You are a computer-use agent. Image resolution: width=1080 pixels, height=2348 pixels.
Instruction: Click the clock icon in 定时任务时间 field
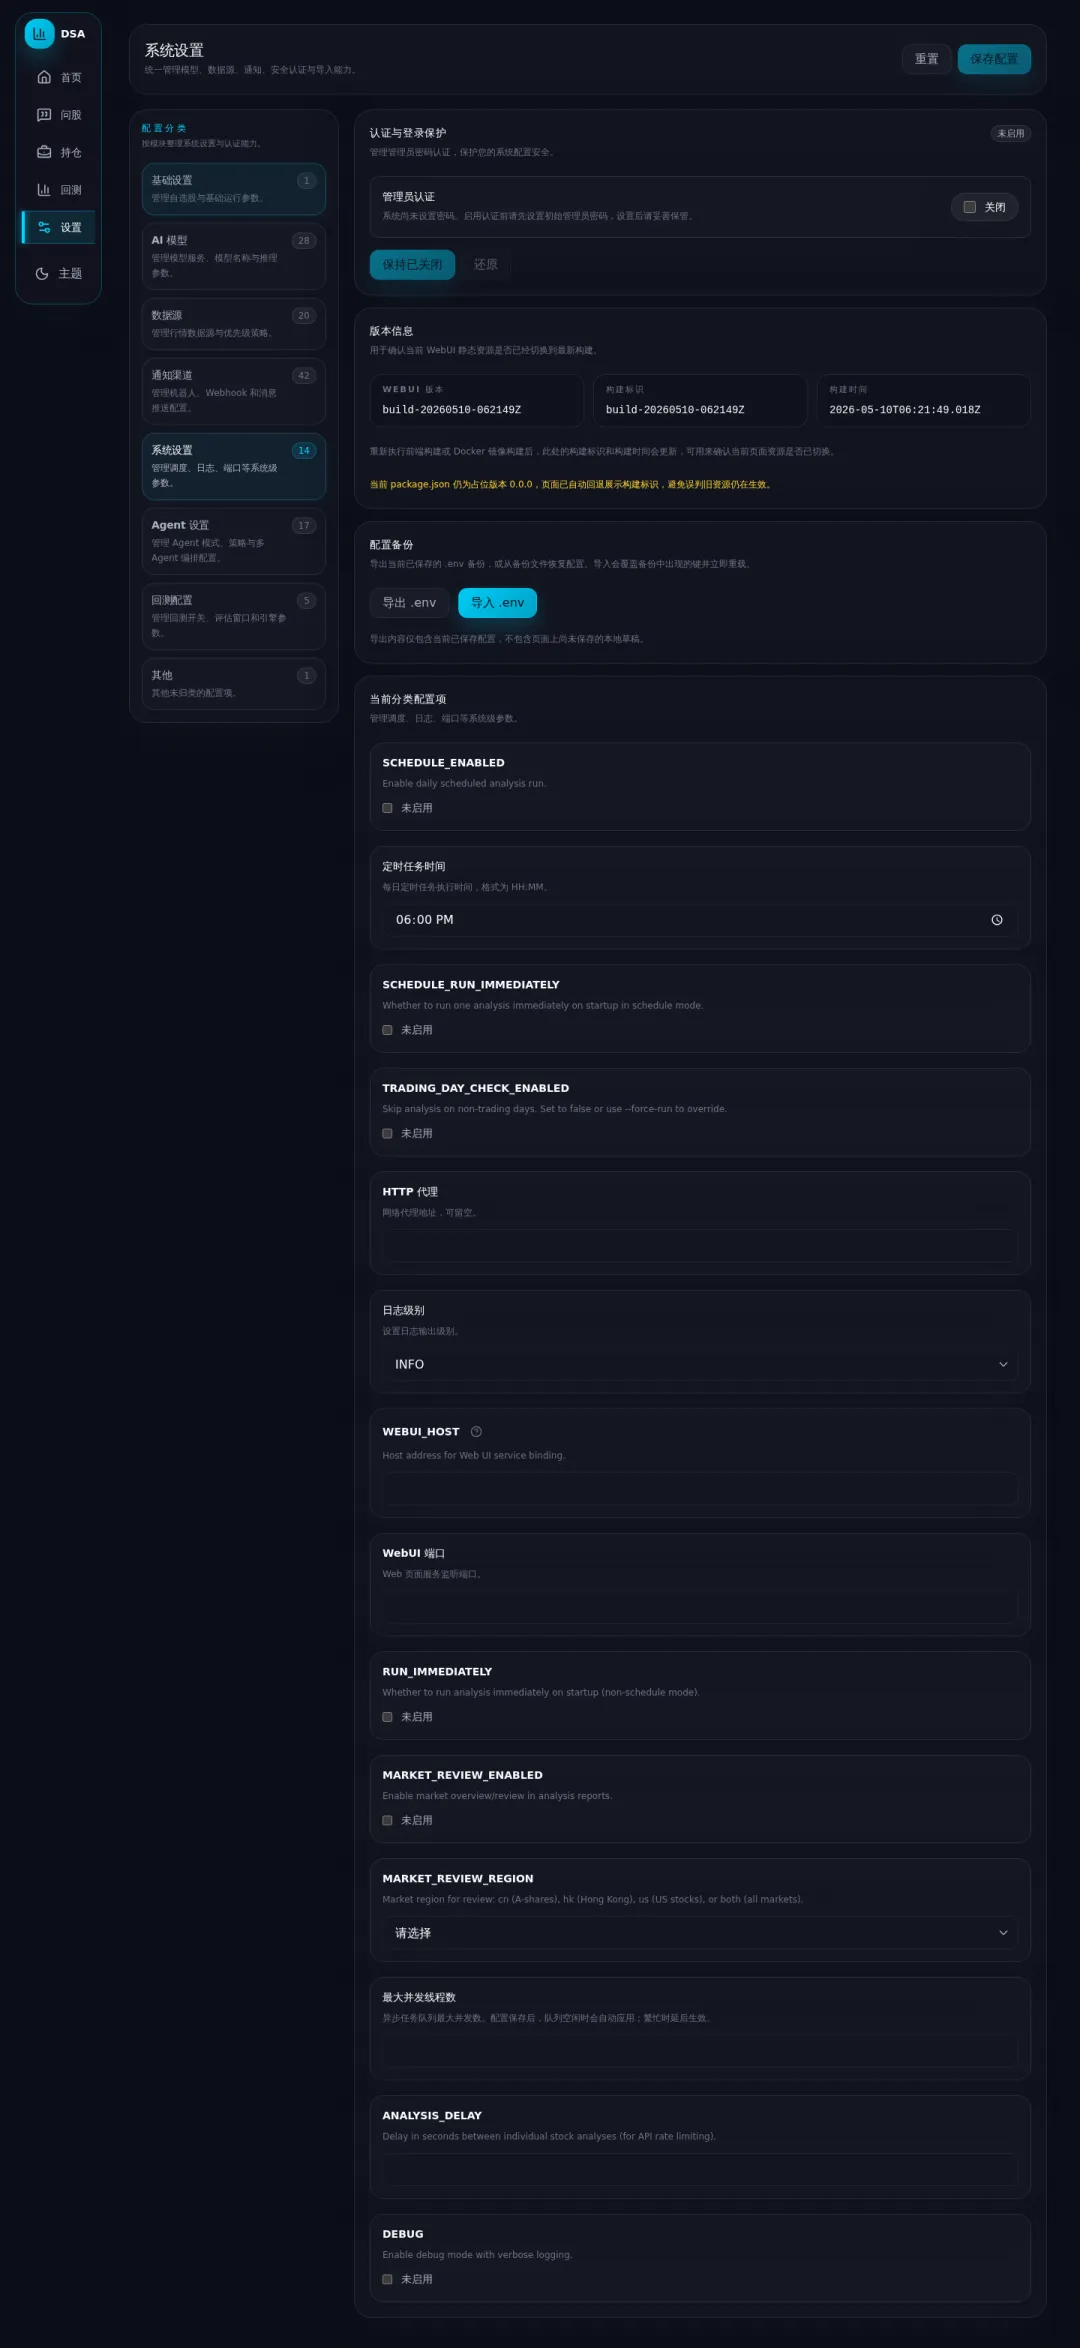(996, 920)
